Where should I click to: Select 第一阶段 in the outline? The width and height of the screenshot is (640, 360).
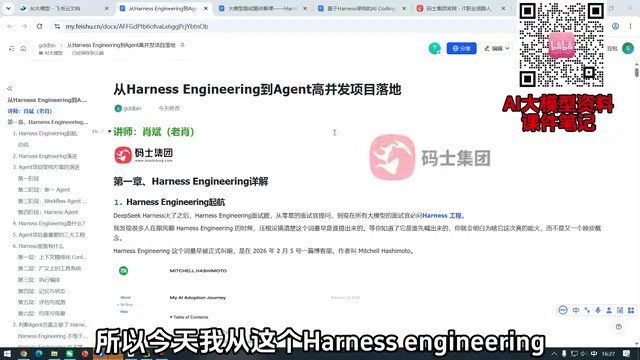[x=28, y=178]
